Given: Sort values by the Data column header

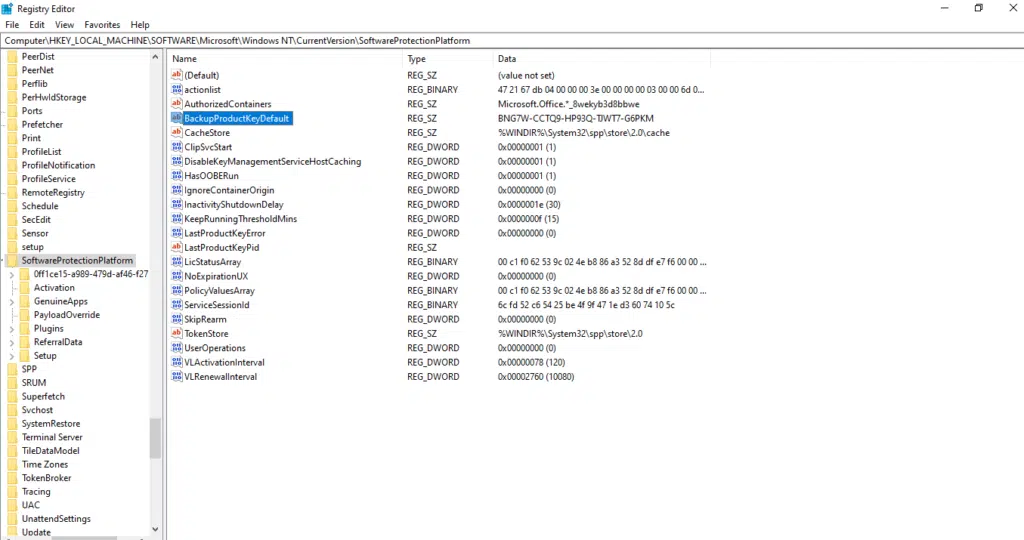Looking at the screenshot, I should pyautogui.click(x=602, y=59).
